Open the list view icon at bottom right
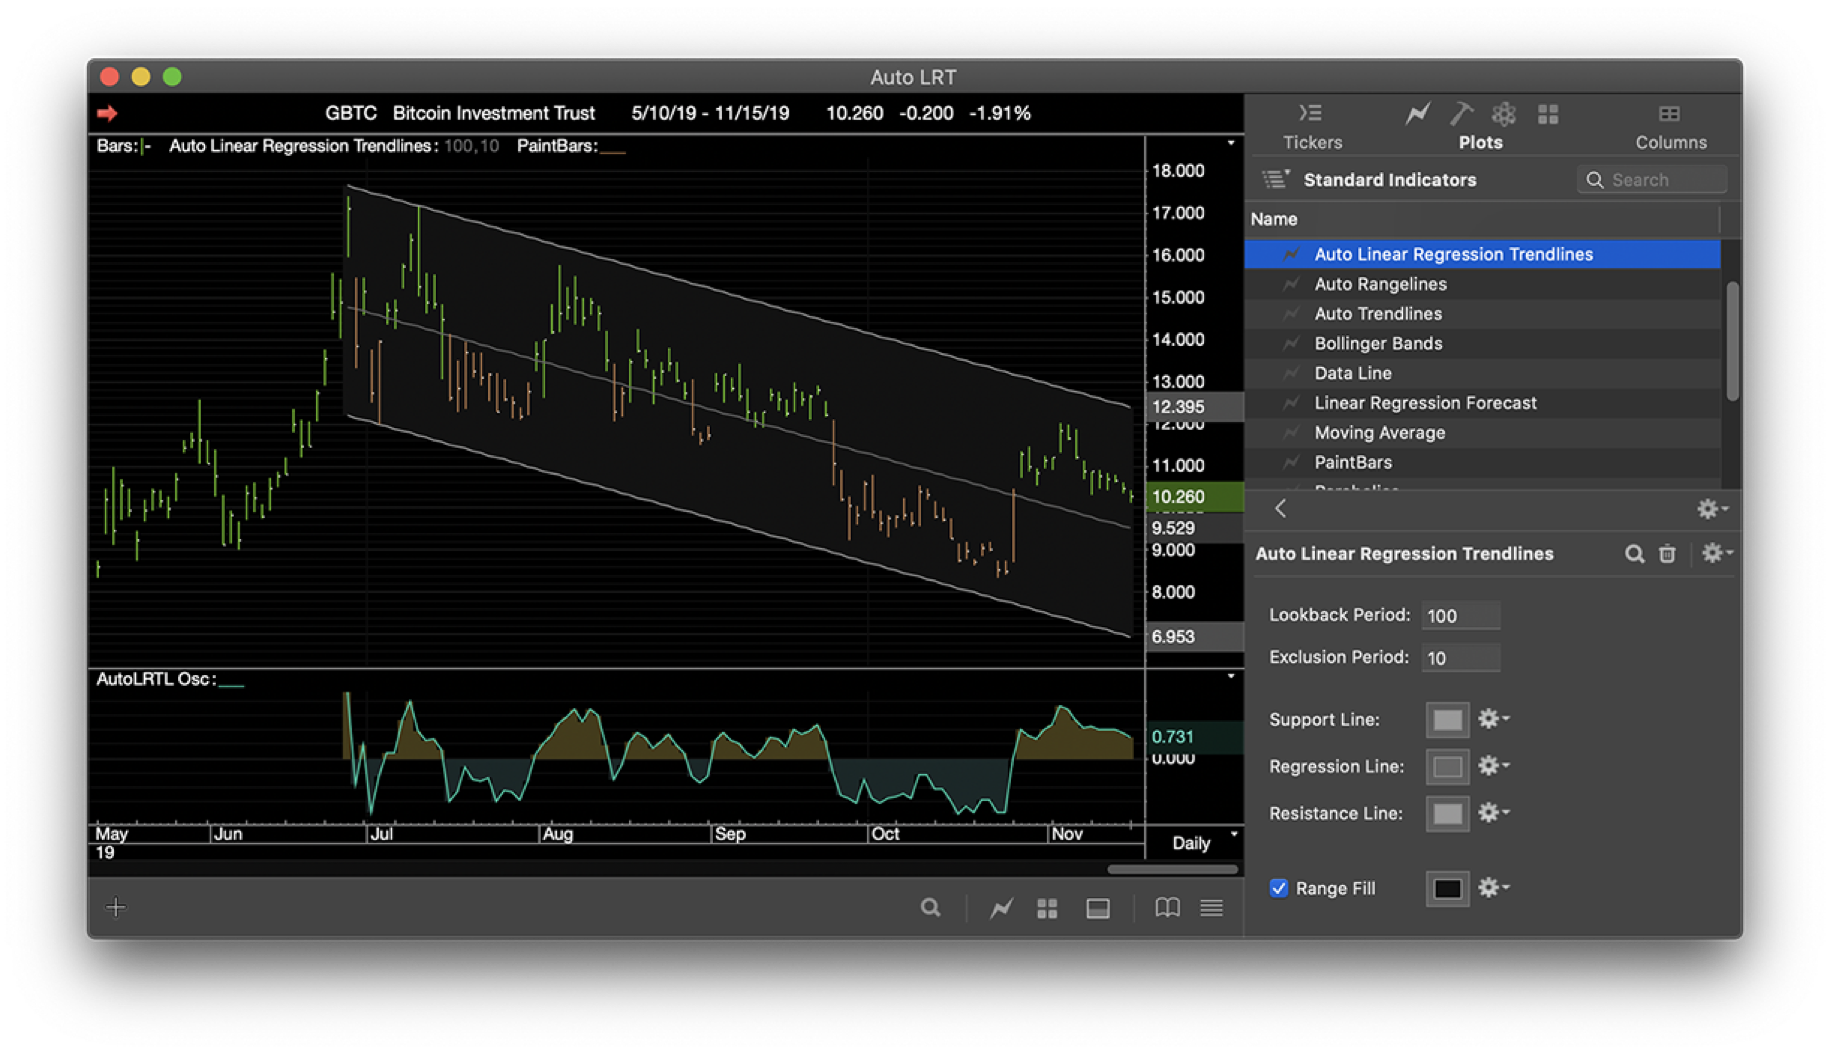The height and width of the screenshot is (1054, 1830). pyautogui.click(x=1211, y=908)
